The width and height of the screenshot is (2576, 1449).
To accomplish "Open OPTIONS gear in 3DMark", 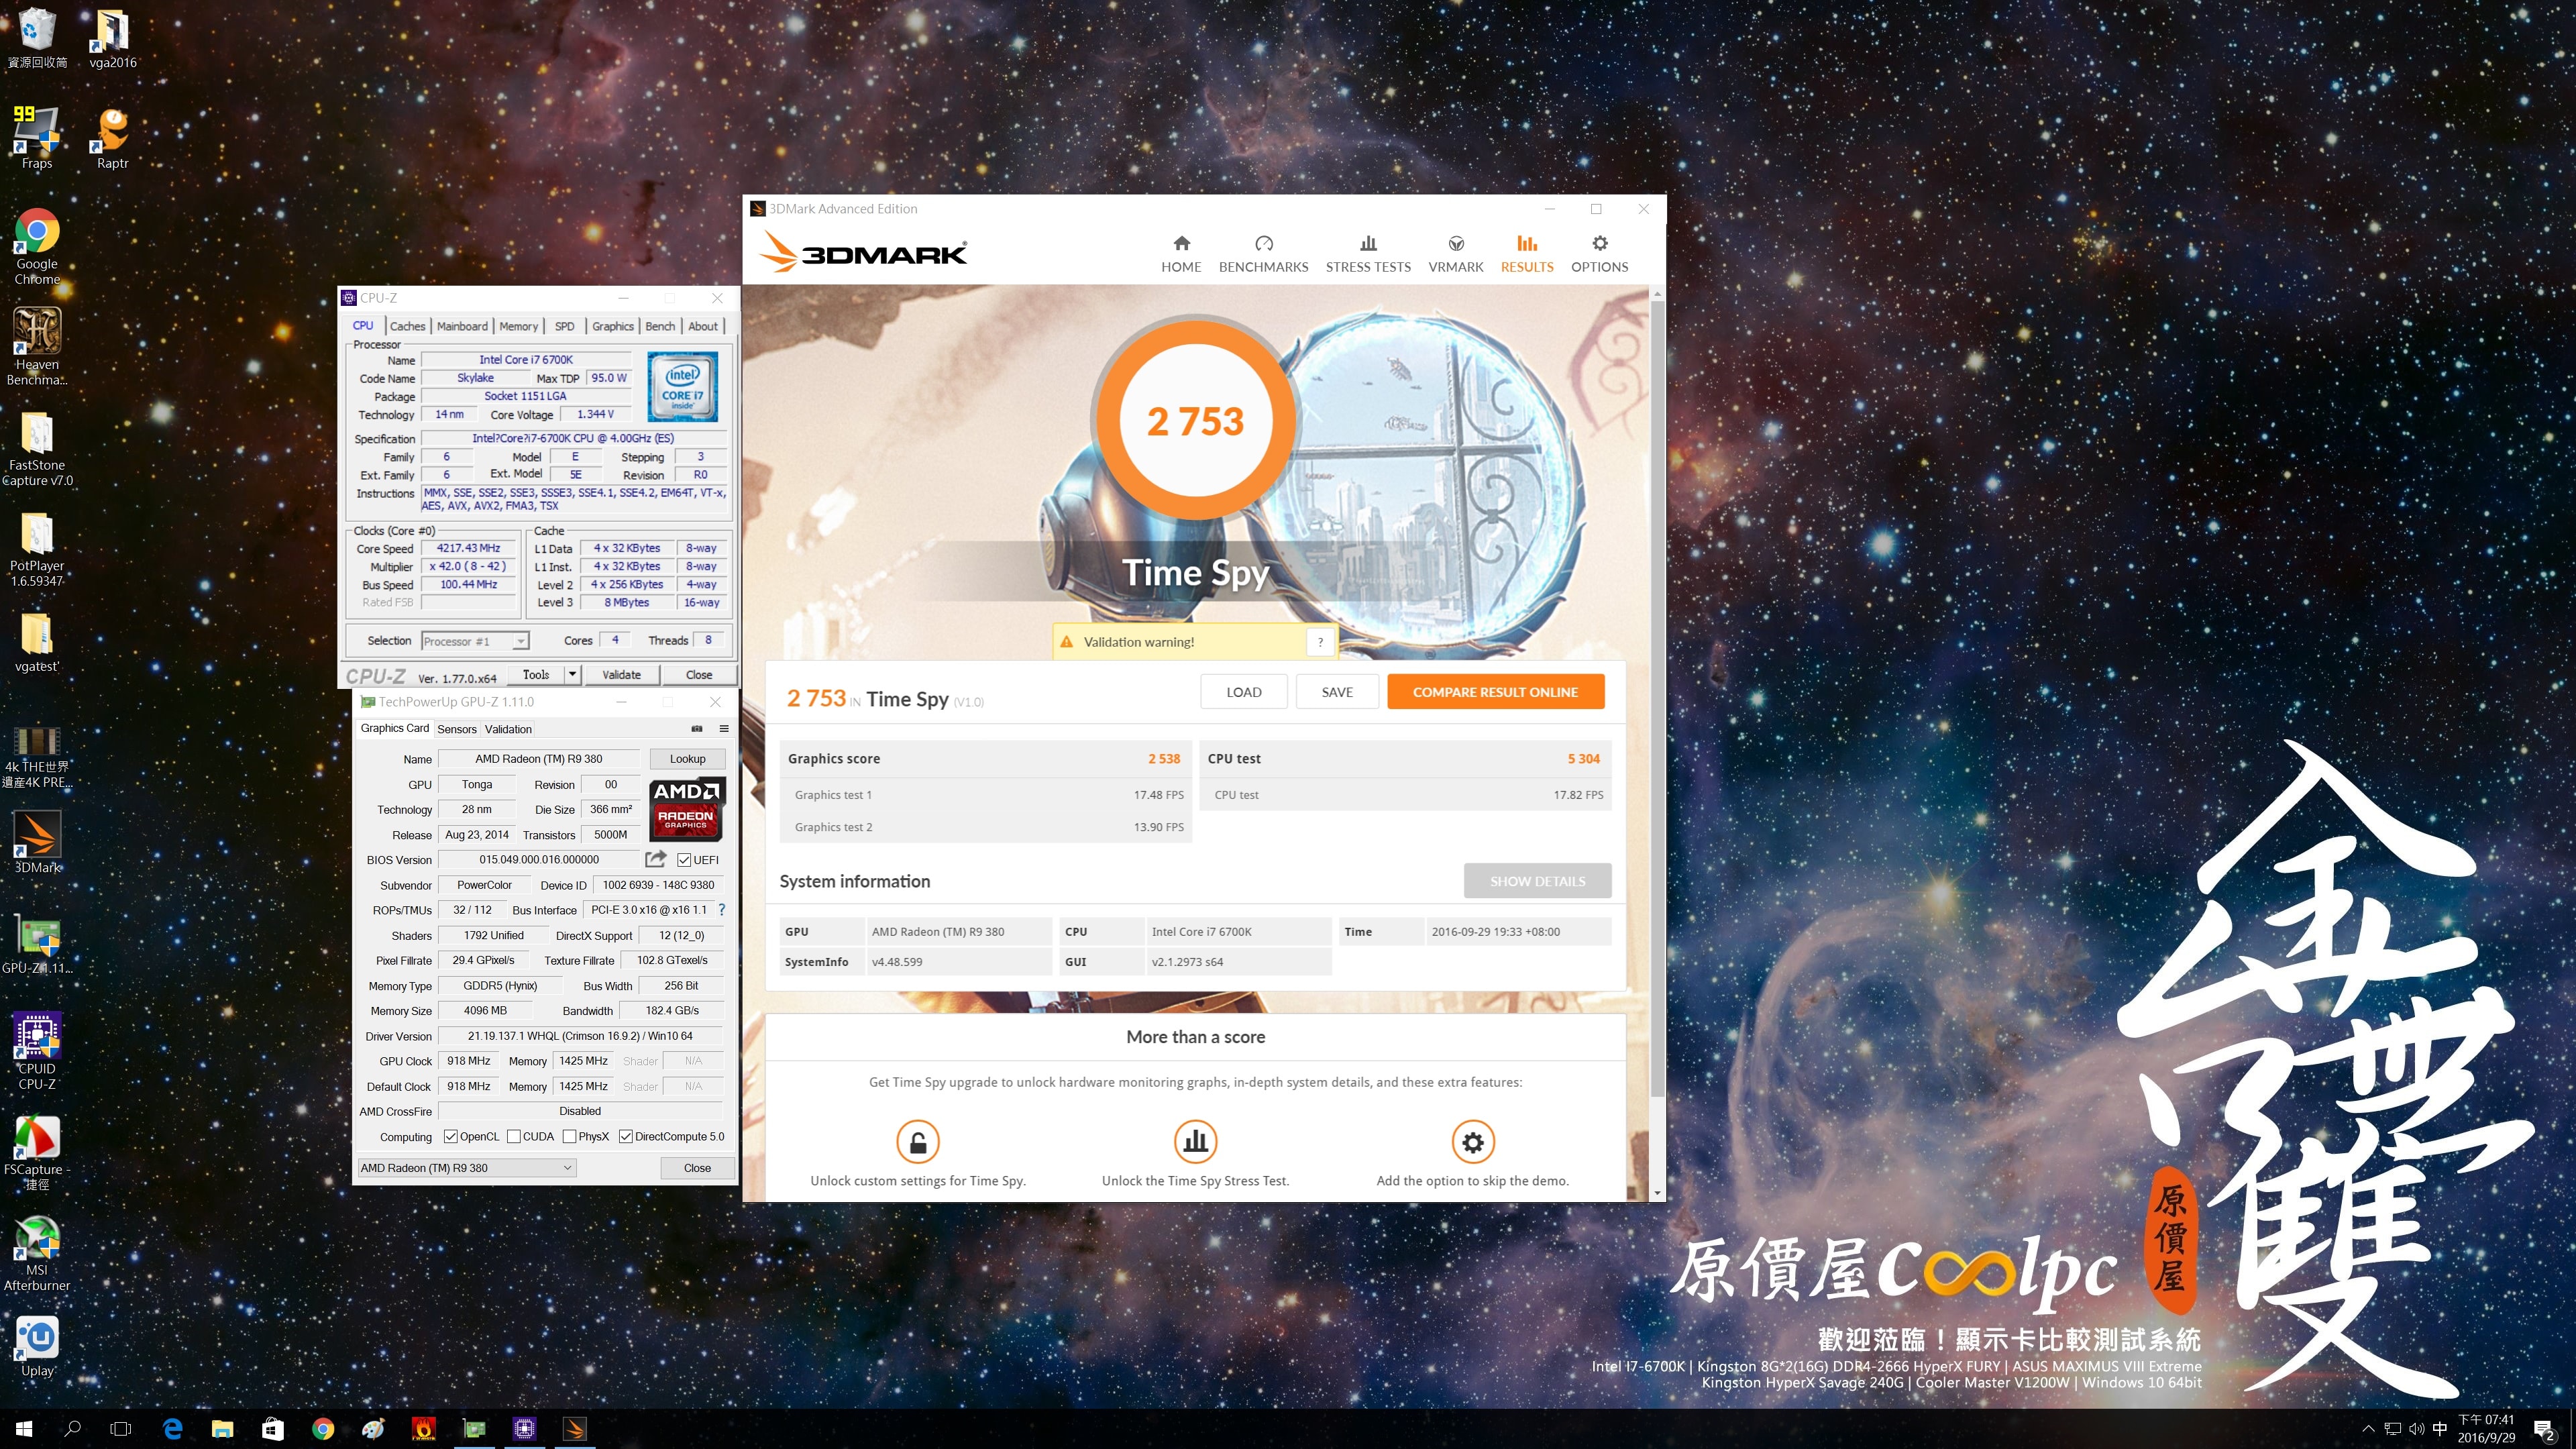I will (x=1599, y=254).
